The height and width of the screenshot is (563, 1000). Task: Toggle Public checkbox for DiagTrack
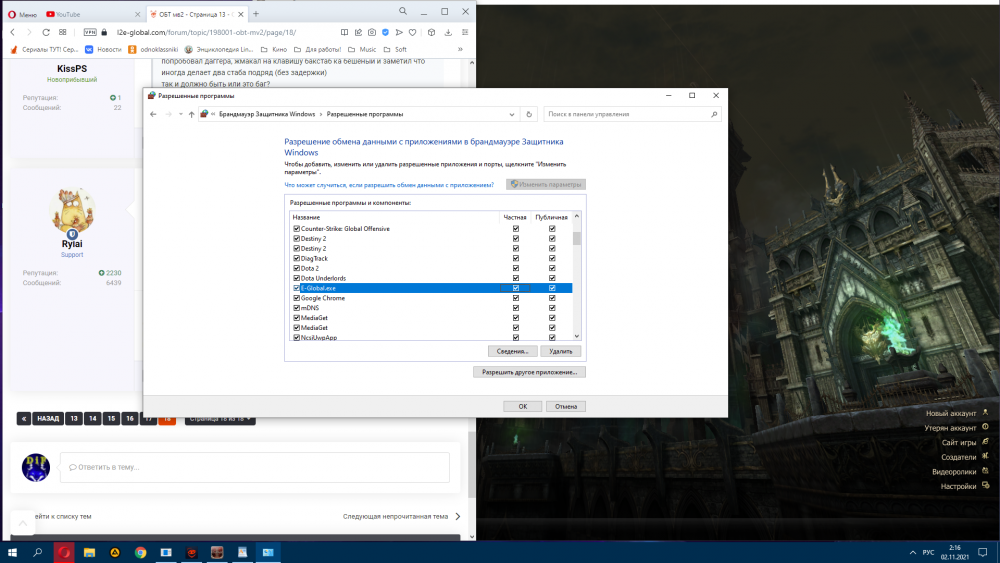[552, 258]
